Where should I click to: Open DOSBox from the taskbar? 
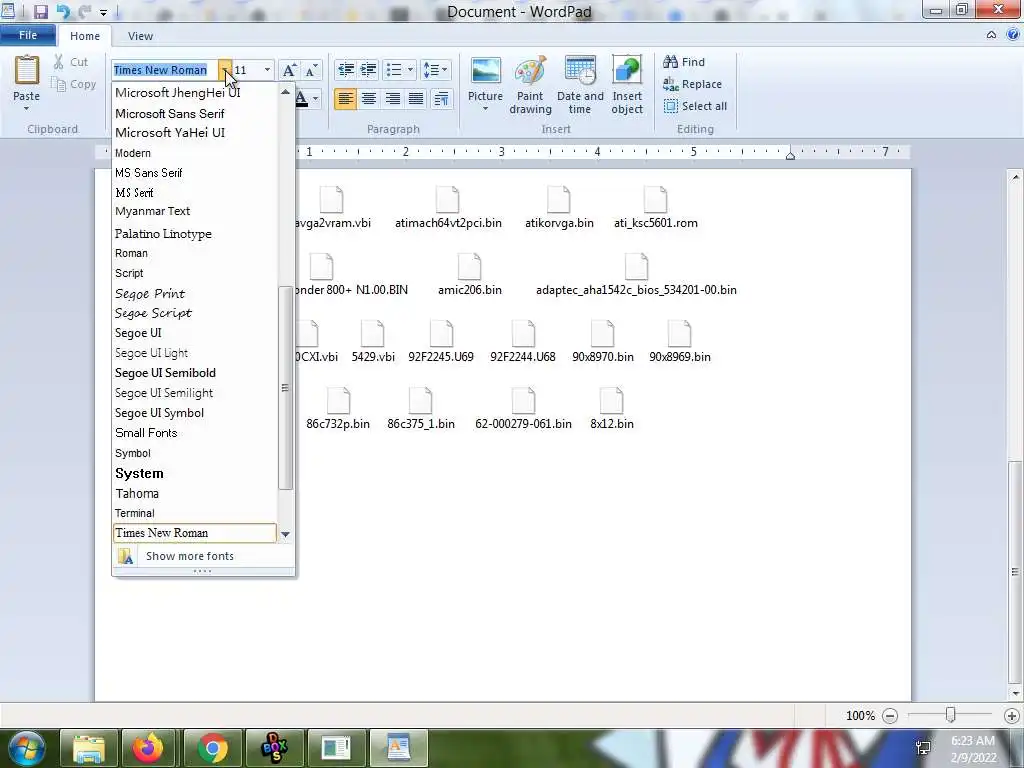(274, 748)
